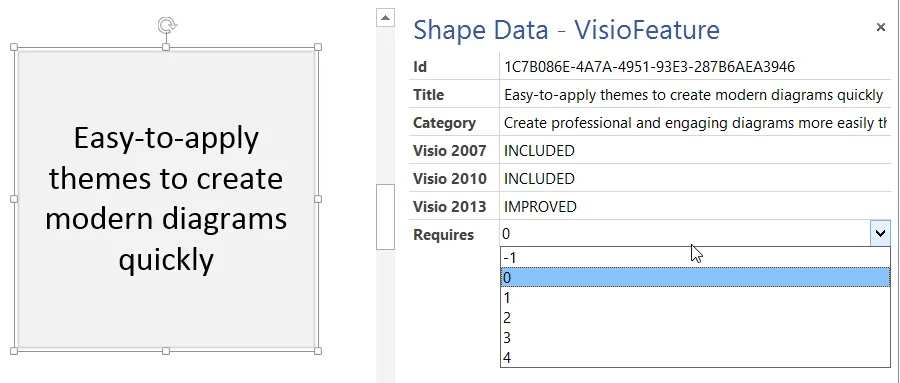Pick 4 from the Requires list
The image size is (900, 383).
pos(695,358)
